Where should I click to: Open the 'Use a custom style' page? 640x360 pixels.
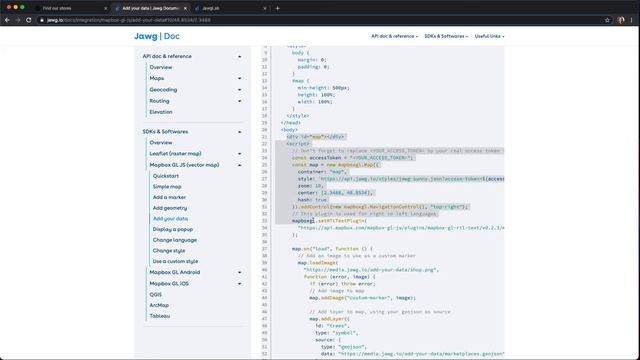[x=176, y=261]
